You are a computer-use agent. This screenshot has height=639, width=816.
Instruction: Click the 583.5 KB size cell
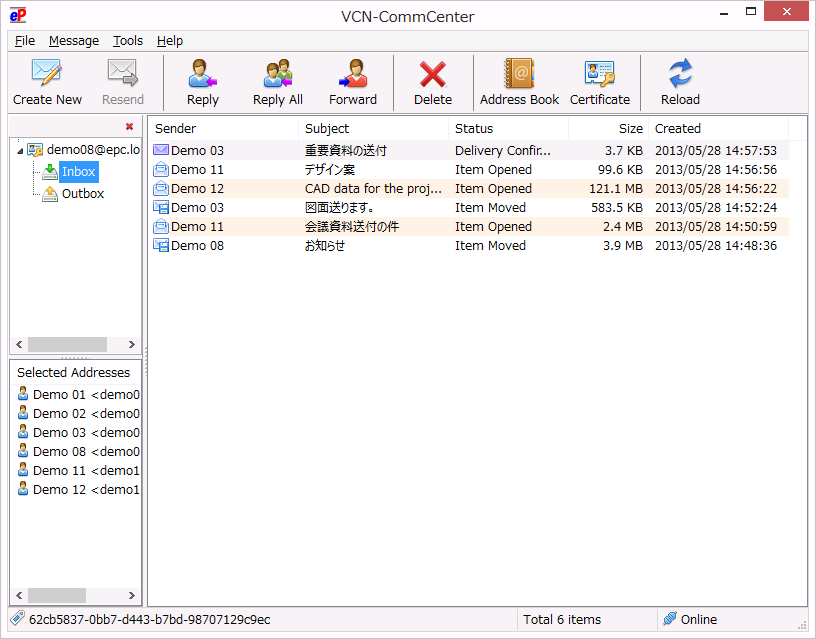[x=617, y=208]
